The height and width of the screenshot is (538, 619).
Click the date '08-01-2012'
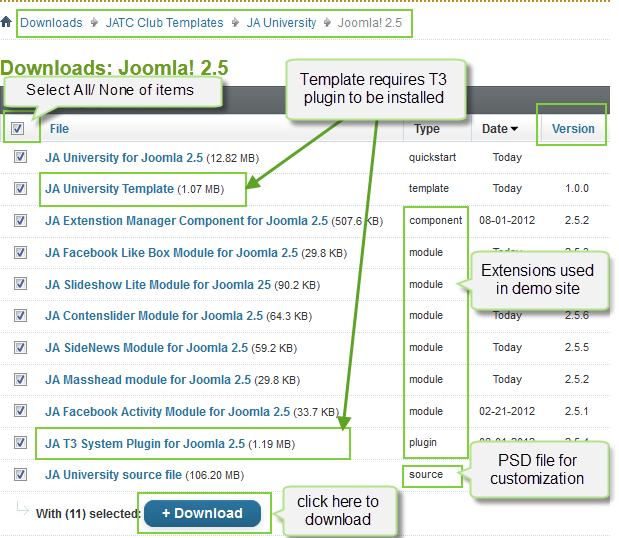(507, 220)
